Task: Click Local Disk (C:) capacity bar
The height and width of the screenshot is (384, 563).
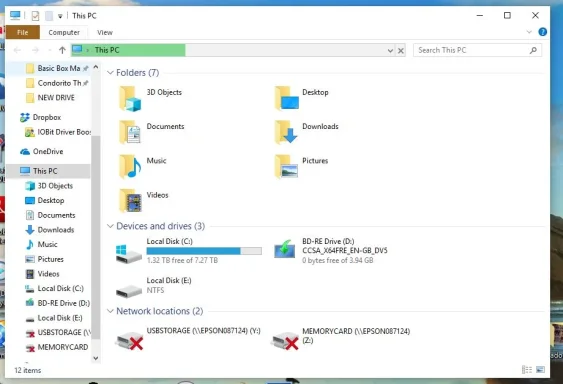Action: (x=204, y=251)
